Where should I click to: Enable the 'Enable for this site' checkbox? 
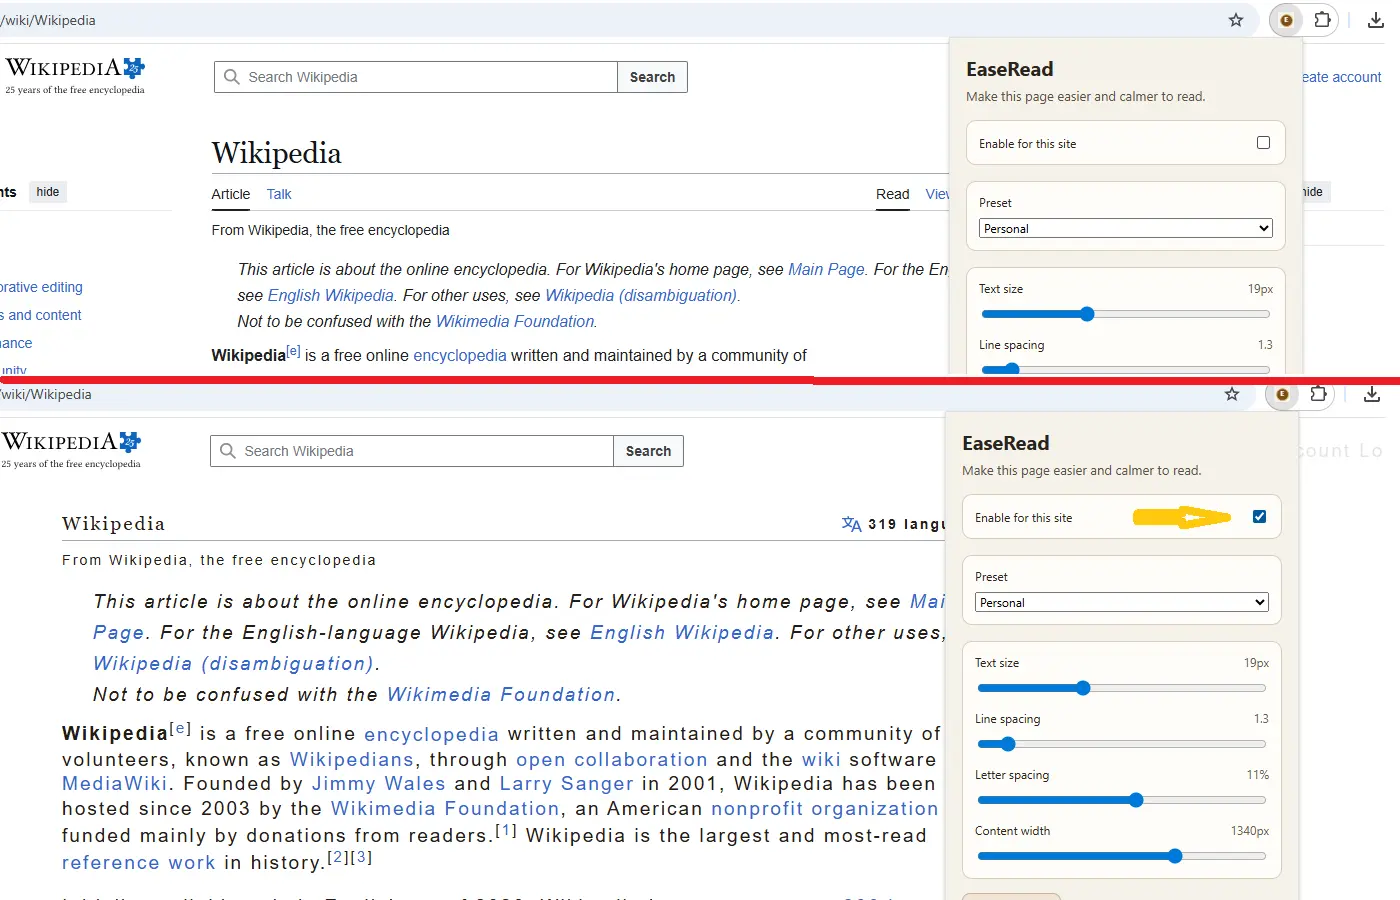pos(1264,143)
